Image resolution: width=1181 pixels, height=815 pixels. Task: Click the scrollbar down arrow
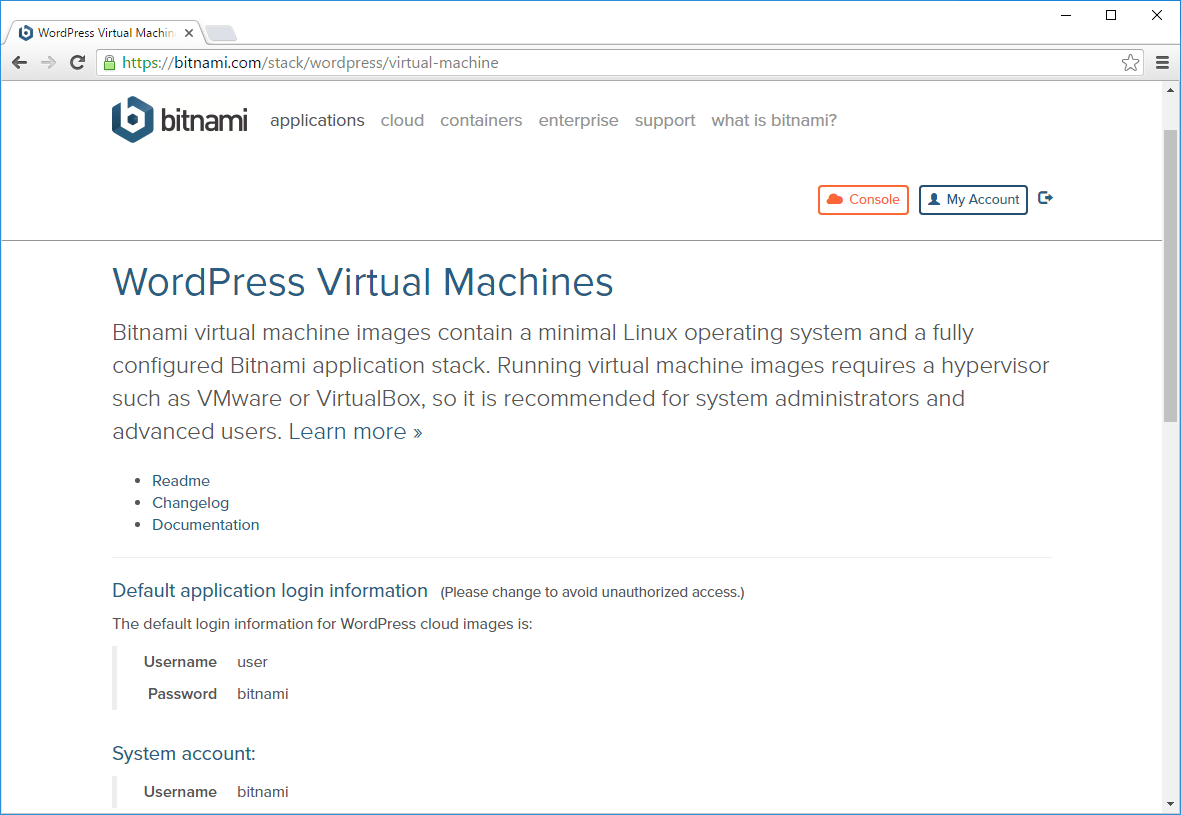coord(1170,805)
